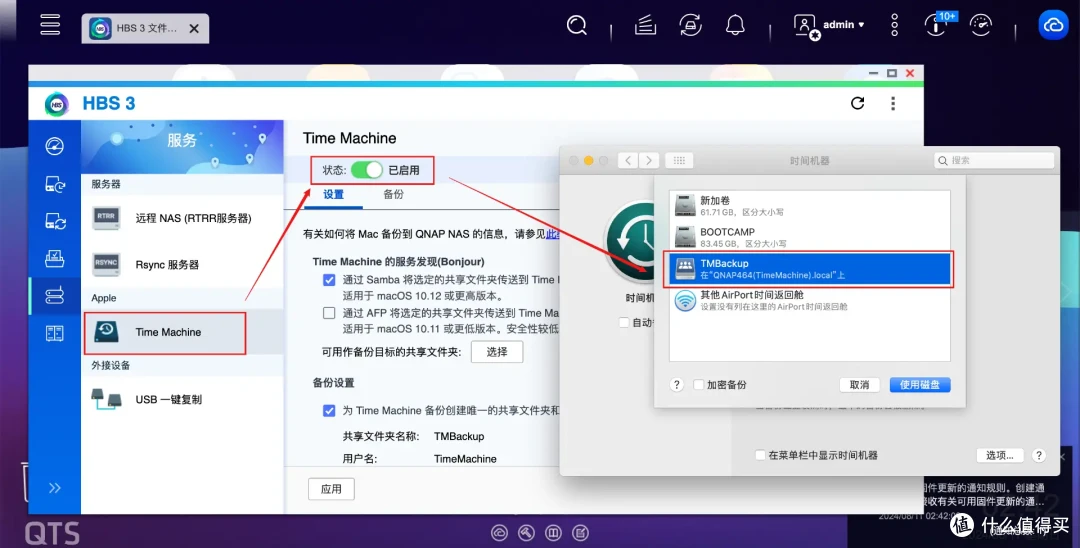Open HBS 3 more options menu

point(893,103)
